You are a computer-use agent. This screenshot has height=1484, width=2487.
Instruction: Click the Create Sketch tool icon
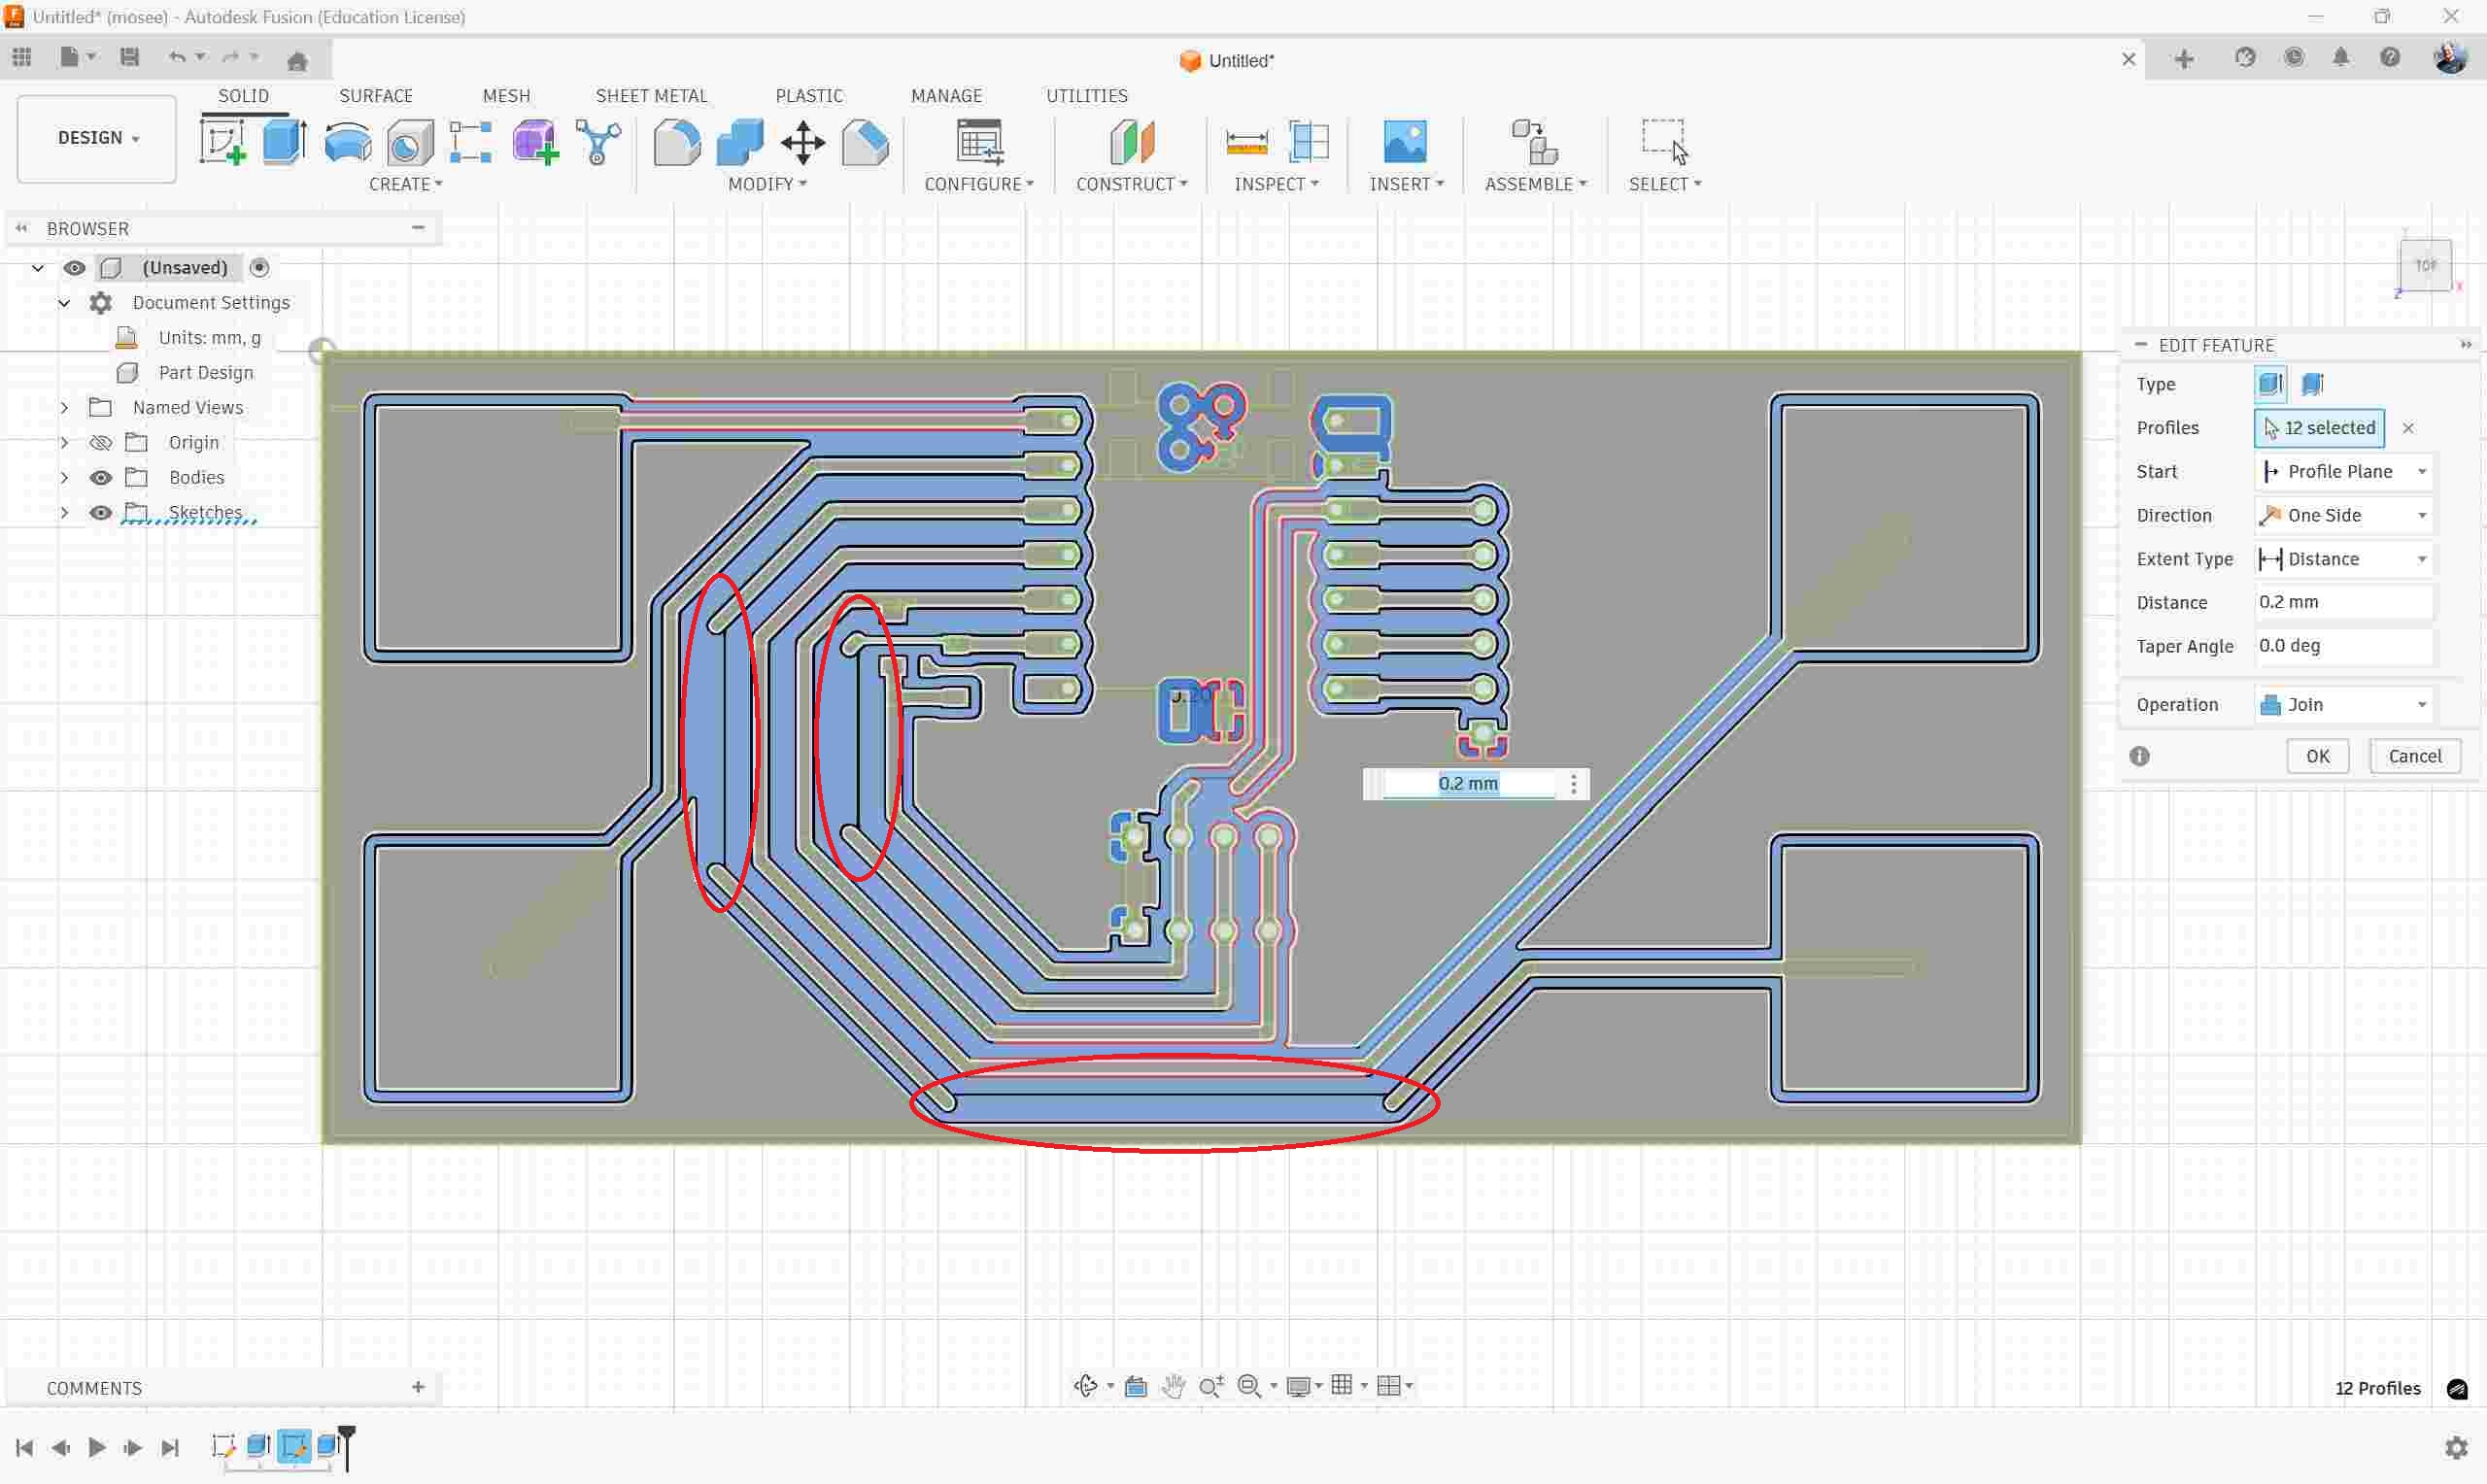pos(223,142)
